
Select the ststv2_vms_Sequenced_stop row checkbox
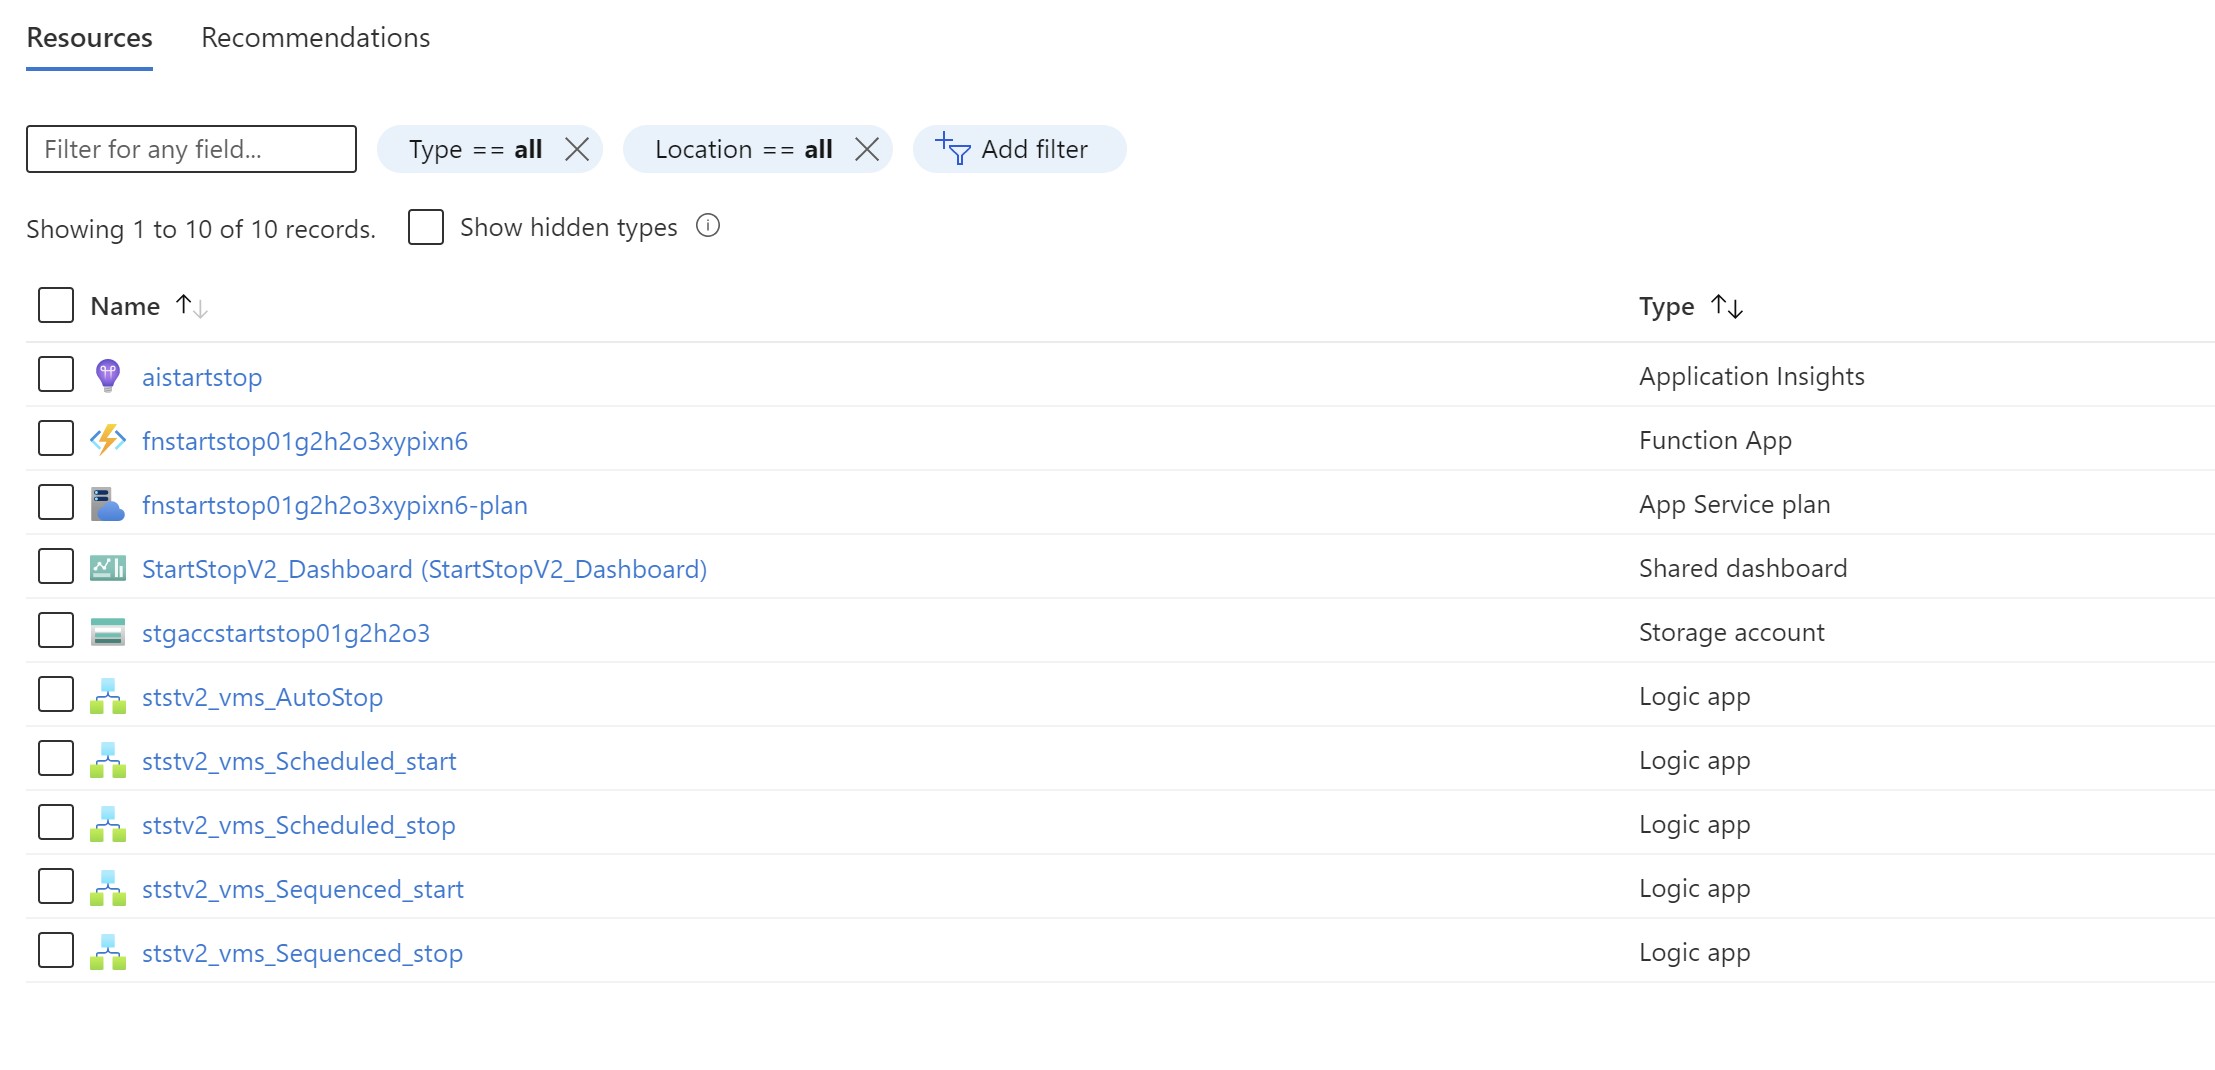tap(56, 950)
